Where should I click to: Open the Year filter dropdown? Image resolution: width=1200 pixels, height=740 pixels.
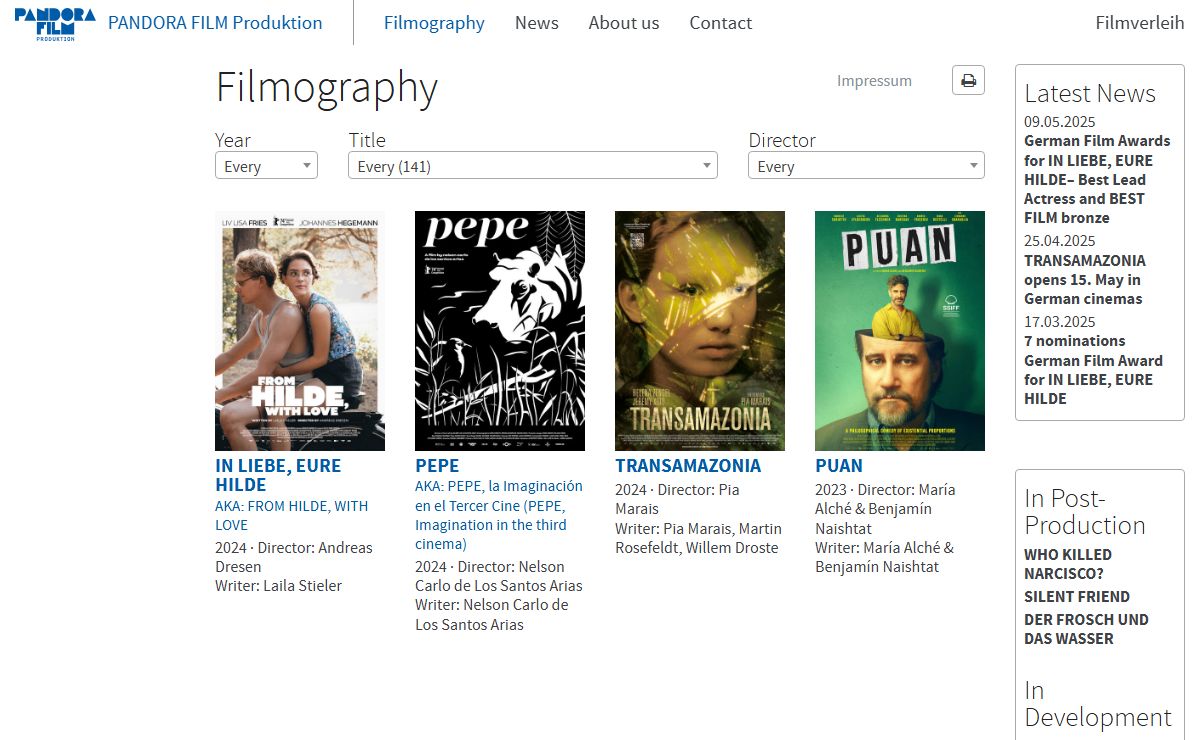(x=266, y=166)
